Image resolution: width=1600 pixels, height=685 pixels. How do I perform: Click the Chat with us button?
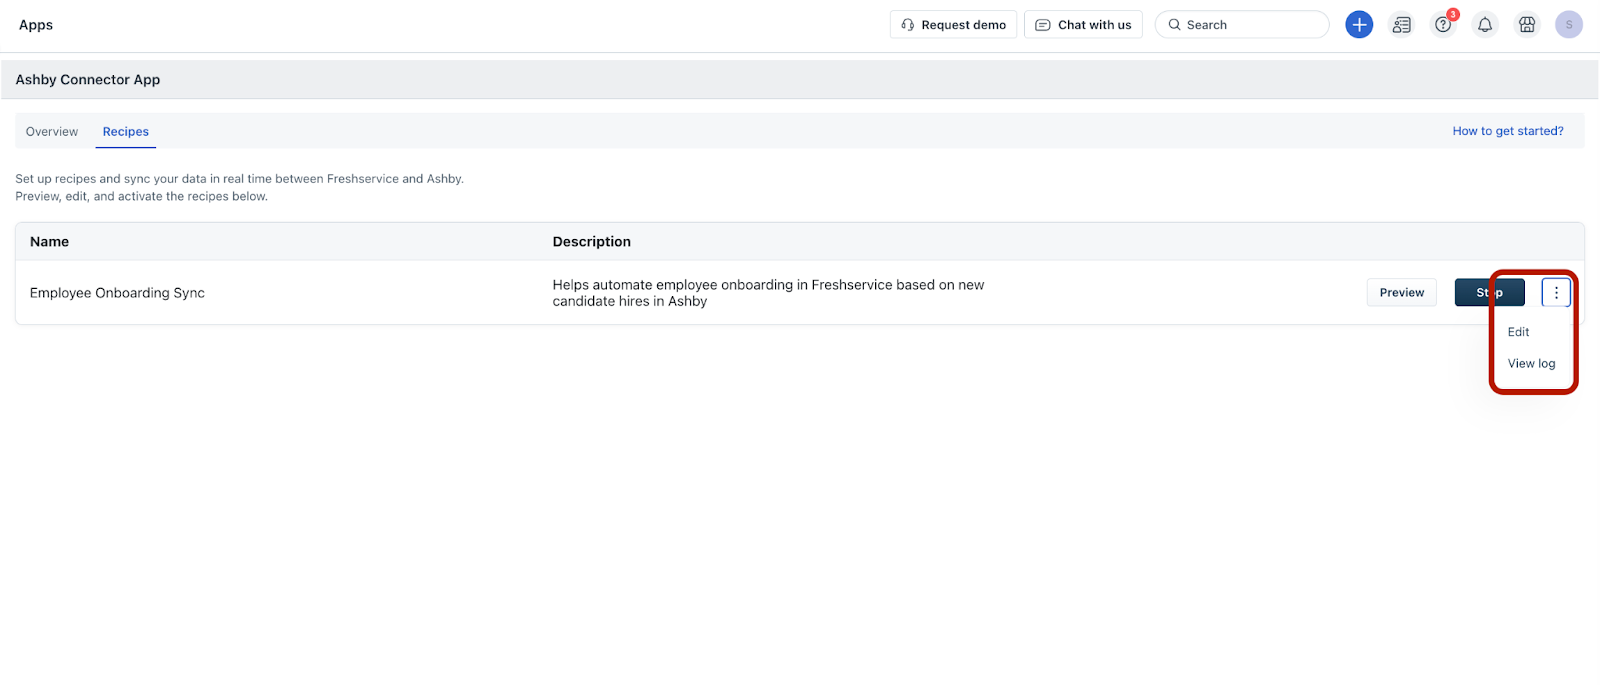[x=1083, y=25]
